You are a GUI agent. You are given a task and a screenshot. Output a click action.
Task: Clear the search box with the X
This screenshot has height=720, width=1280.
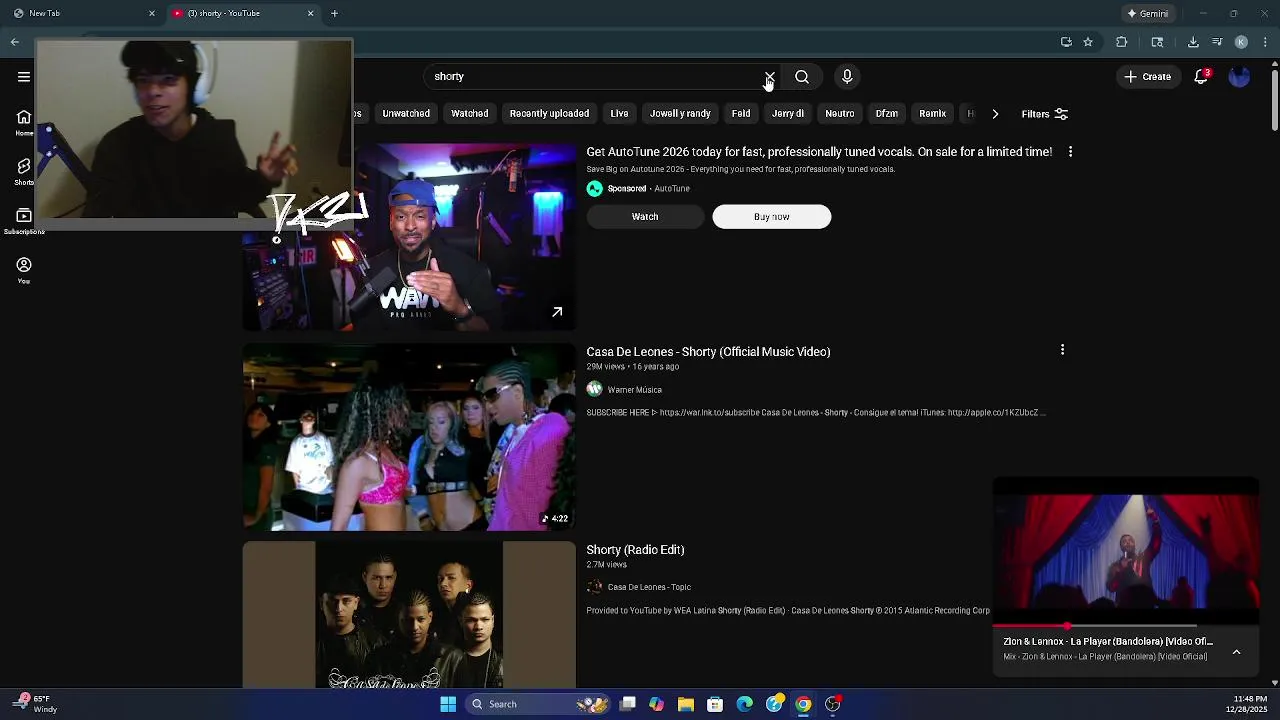pyautogui.click(x=770, y=77)
